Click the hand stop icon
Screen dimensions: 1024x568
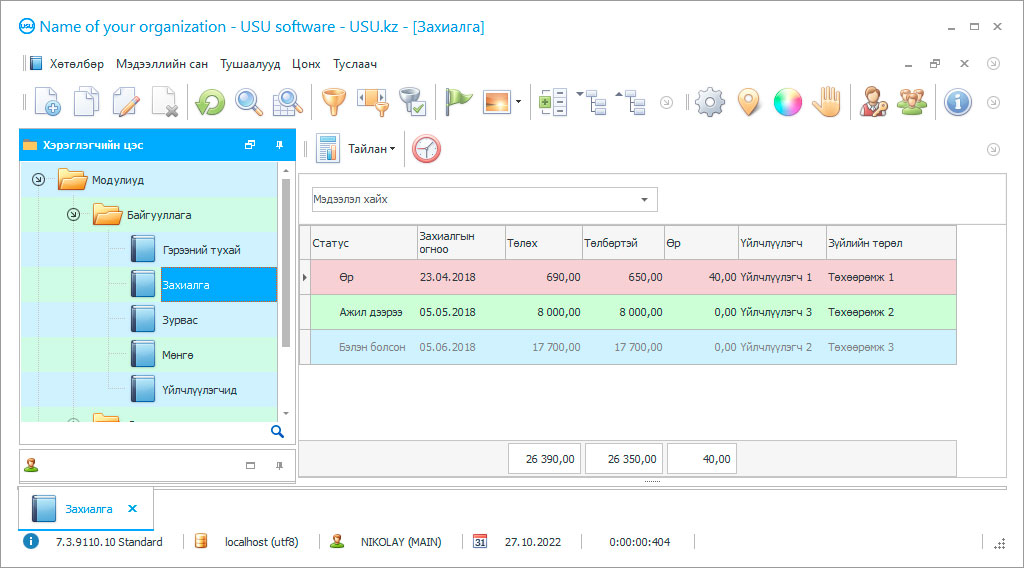[x=826, y=102]
